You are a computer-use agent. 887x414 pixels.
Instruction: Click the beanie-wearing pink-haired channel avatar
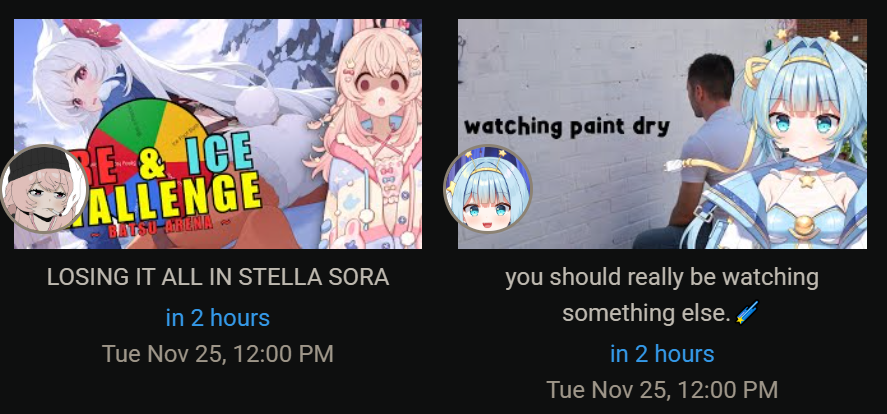(x=44, y=189)
